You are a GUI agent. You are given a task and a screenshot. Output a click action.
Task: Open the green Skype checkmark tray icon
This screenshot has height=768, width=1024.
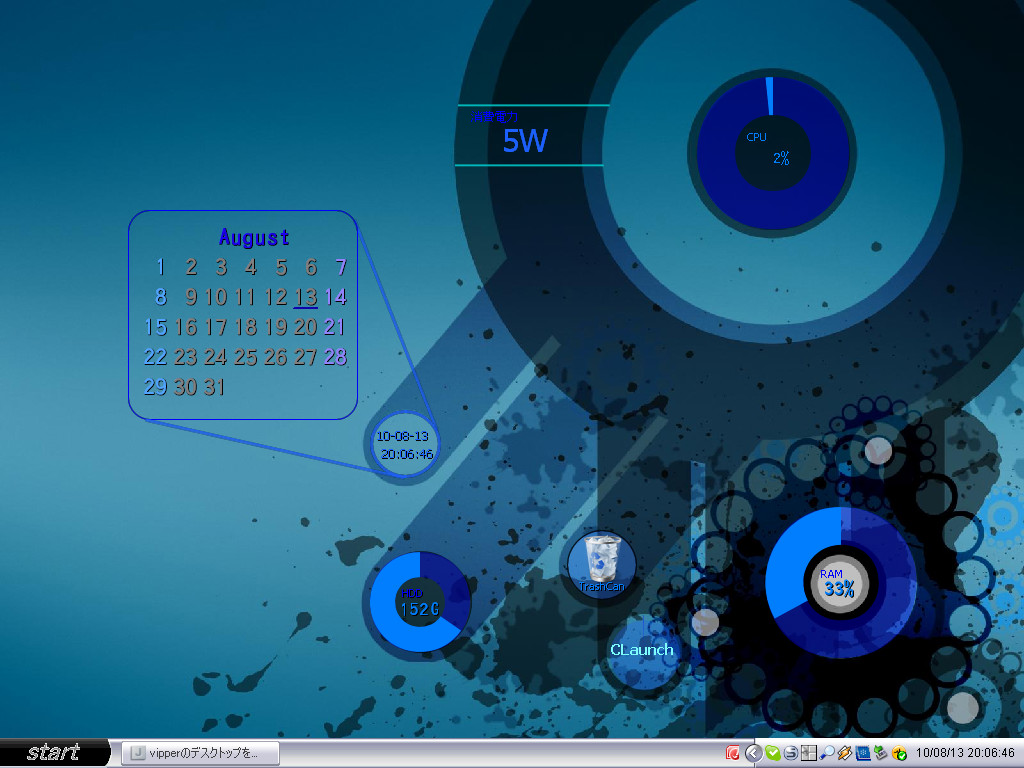(x=773, y=753)
